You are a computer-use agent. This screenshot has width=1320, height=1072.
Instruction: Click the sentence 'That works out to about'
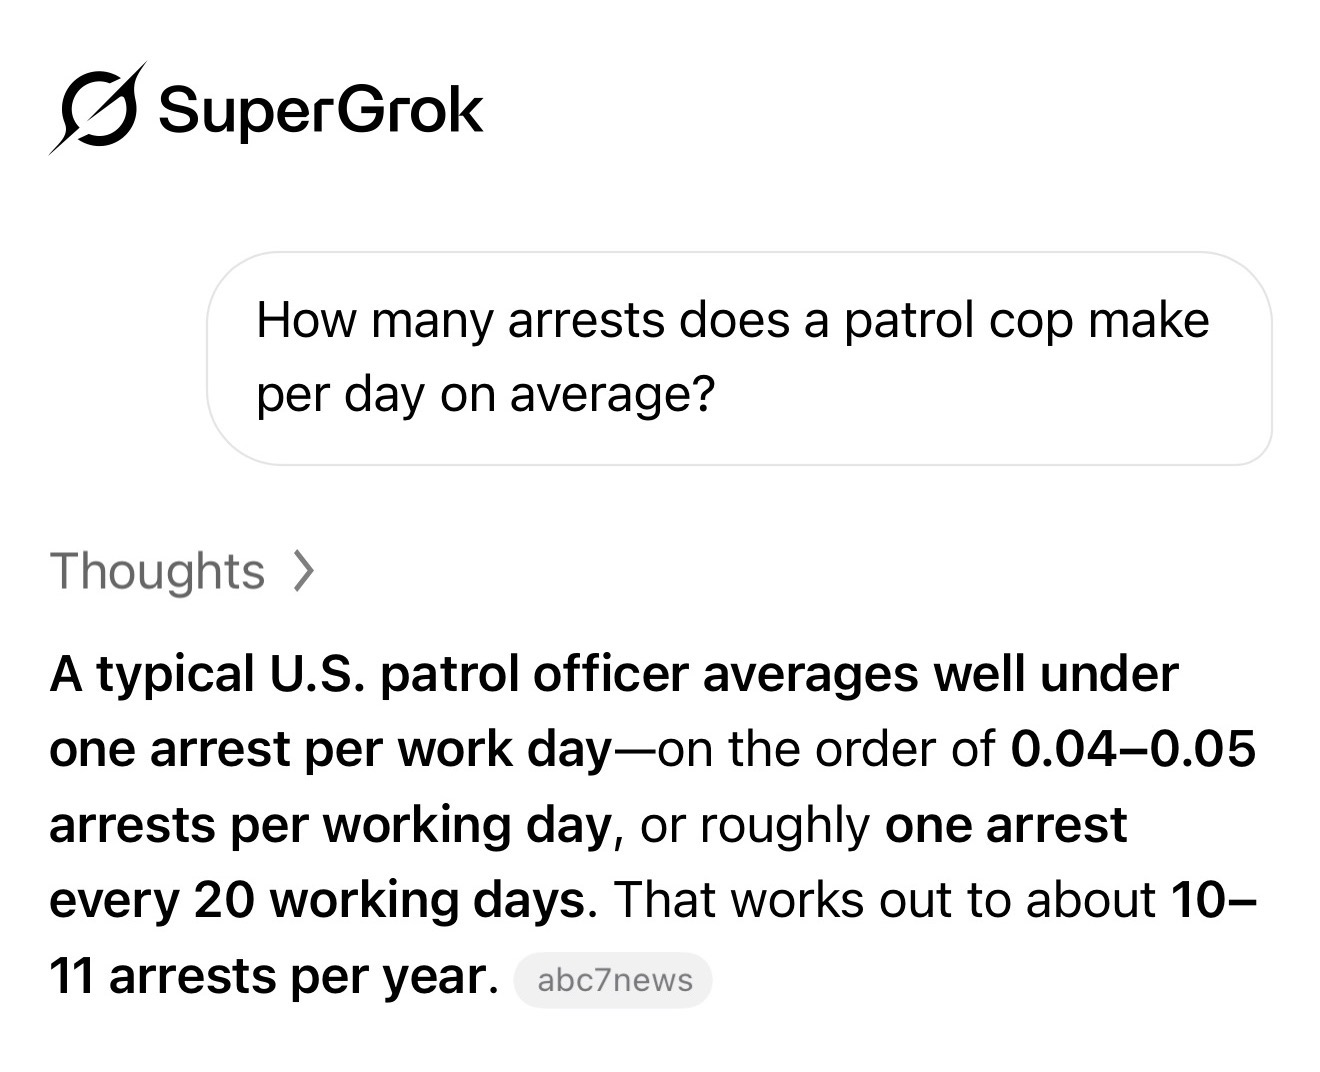[885, 900]
